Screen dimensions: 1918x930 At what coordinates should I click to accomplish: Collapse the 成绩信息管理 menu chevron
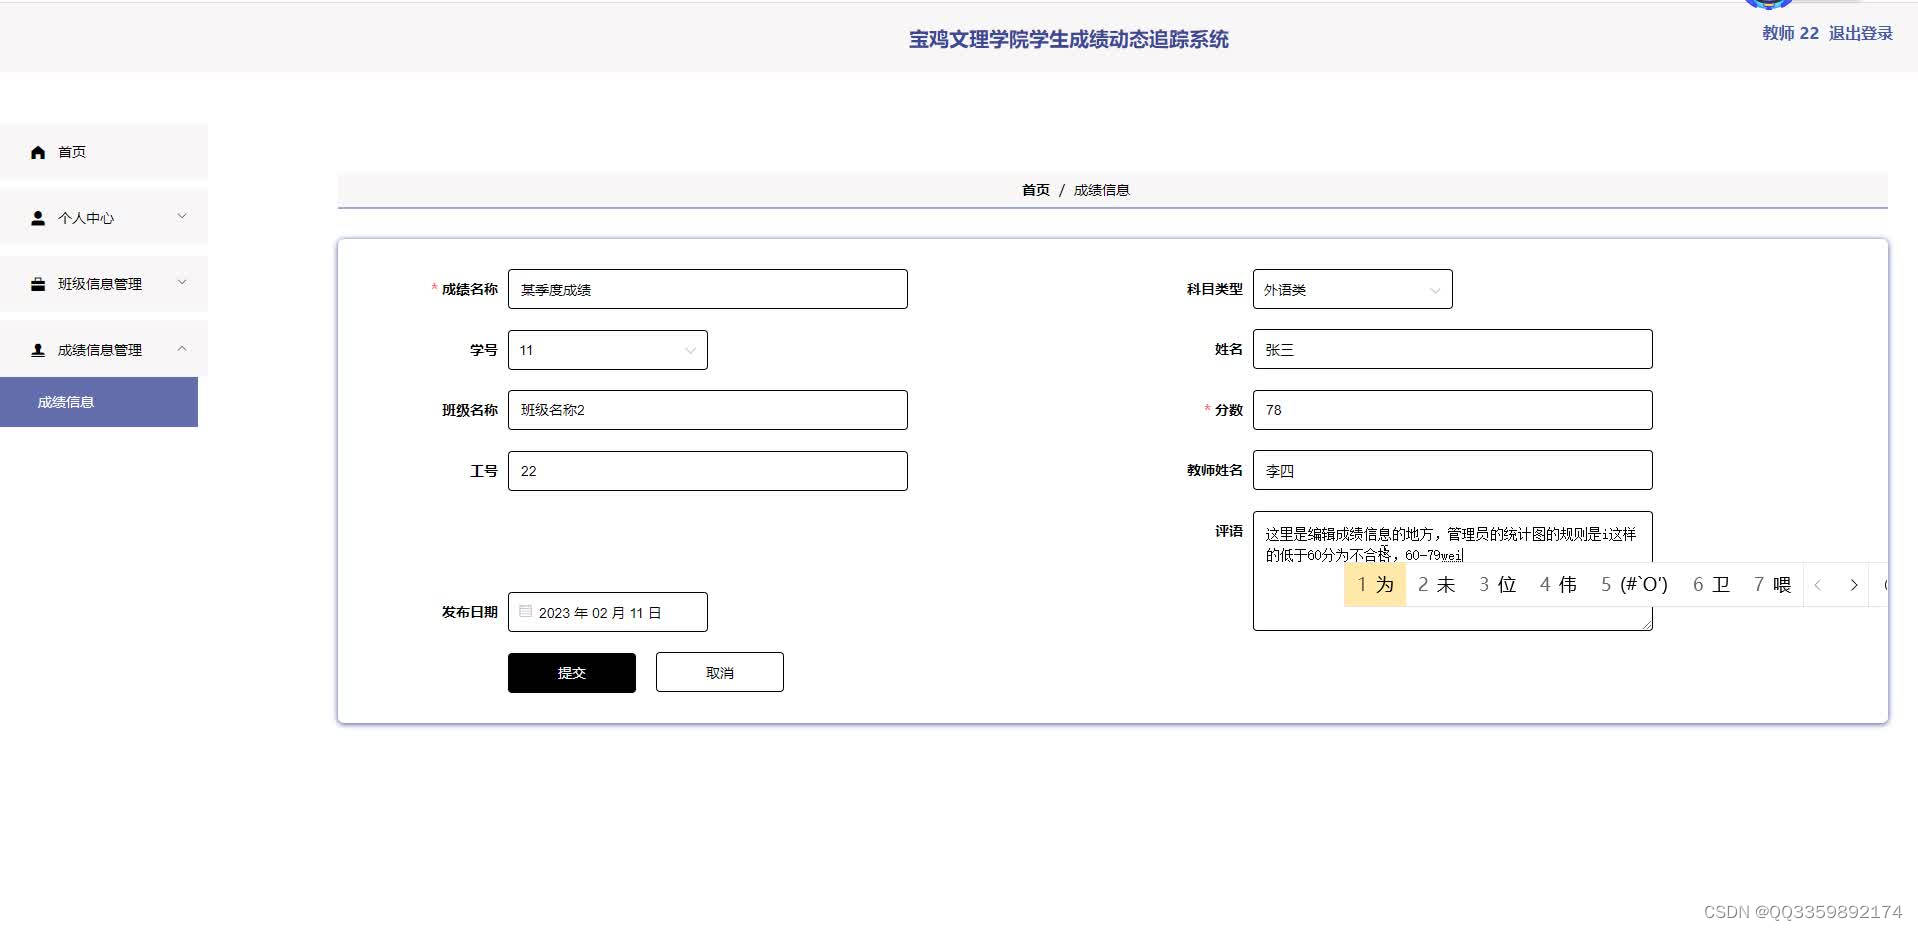tap(182, 348)
